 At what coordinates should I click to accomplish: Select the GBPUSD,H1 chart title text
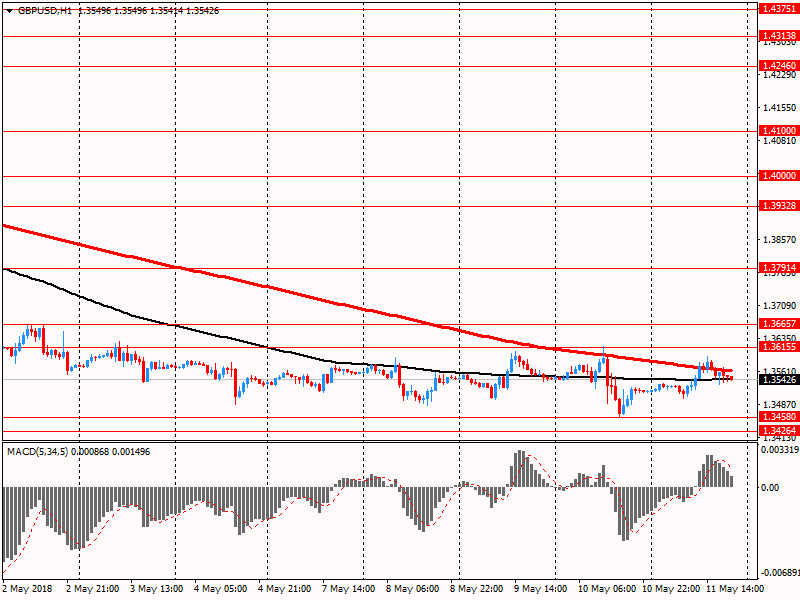[x=45, y=11]
